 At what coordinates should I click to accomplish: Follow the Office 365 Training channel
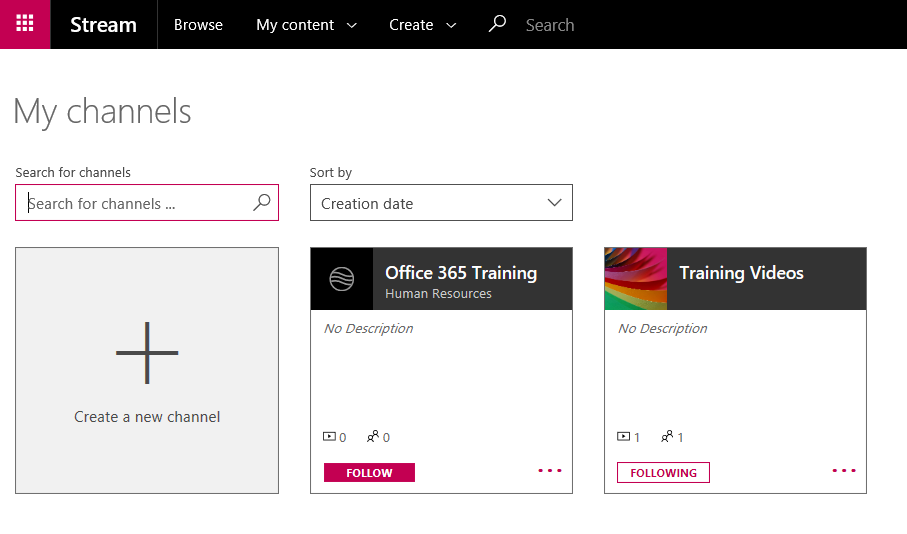tap(369, 473)
